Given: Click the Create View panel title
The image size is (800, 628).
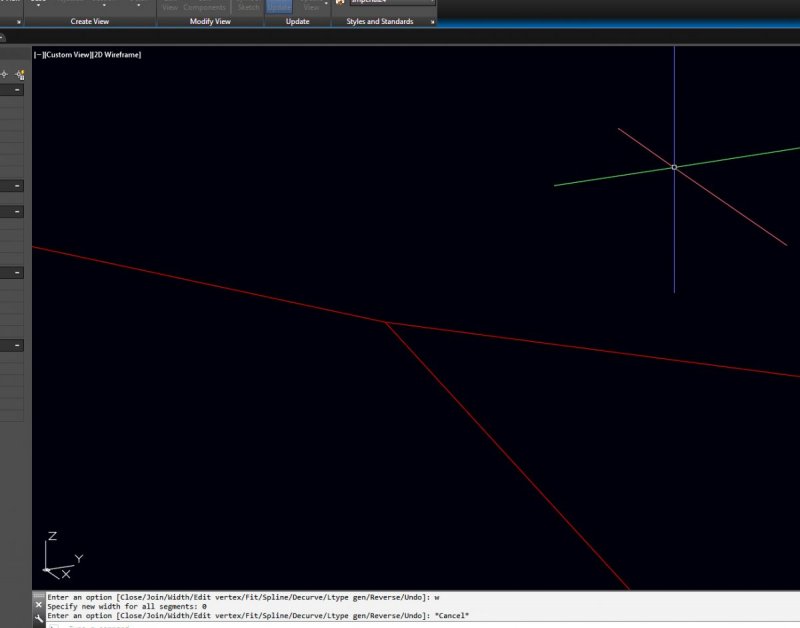Looking at the screenshot, I should [90, 21].
